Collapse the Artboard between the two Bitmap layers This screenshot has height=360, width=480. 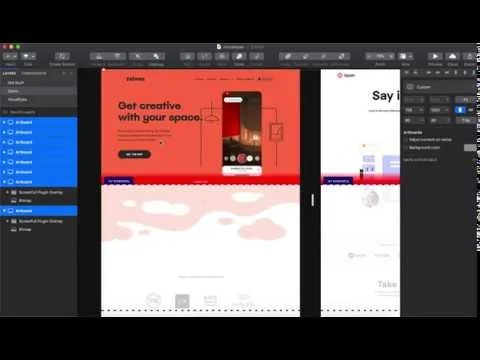click(4, 211)
